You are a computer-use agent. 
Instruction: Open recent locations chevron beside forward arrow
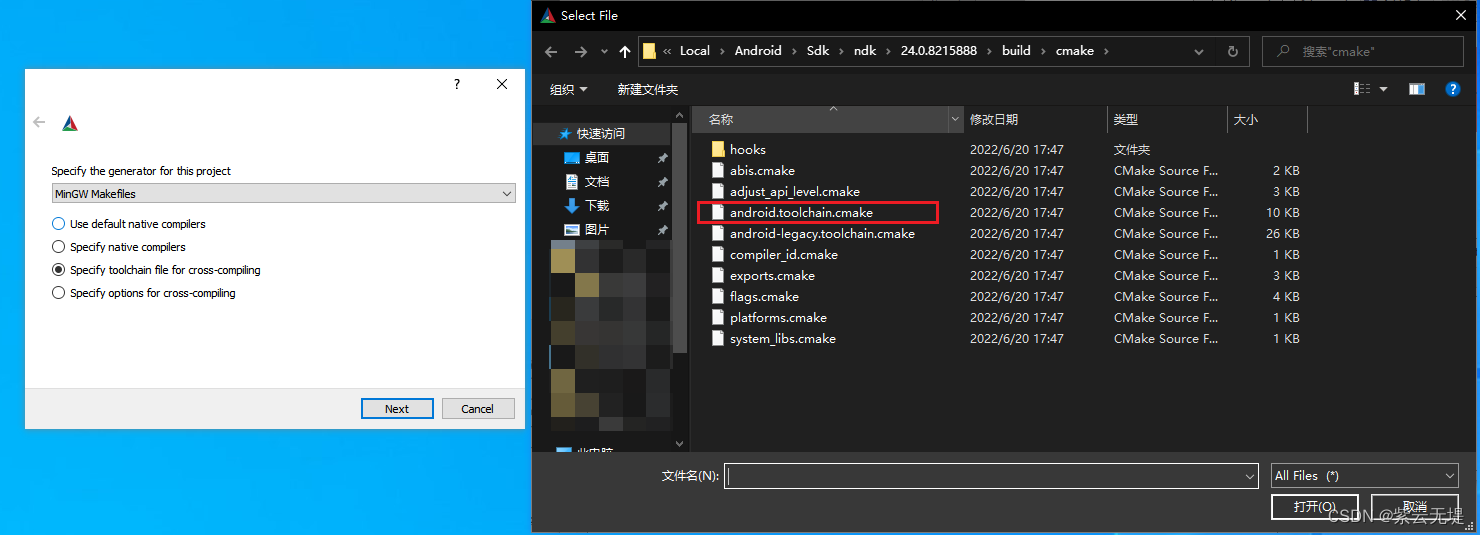pos(604,52)
